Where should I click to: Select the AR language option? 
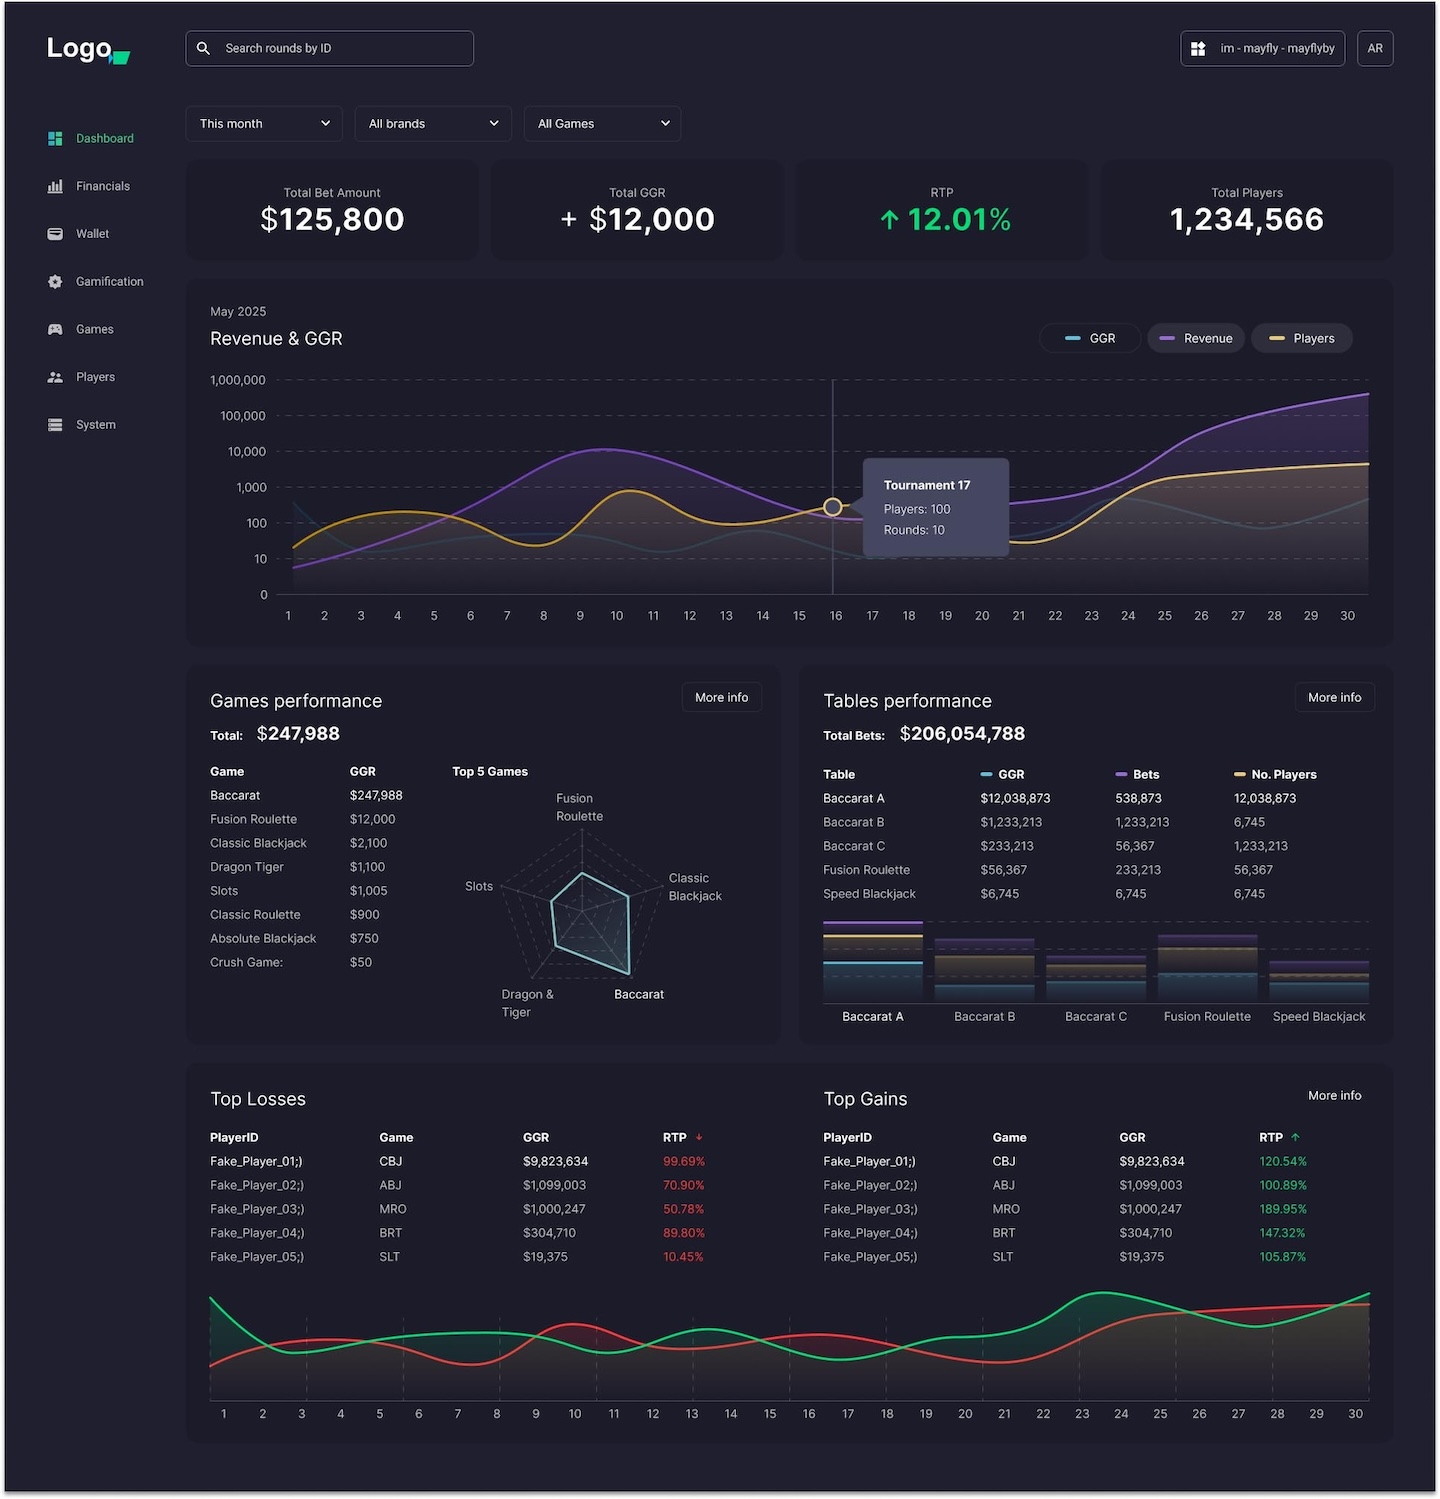pyautogui.click(x=1375, y=48)
